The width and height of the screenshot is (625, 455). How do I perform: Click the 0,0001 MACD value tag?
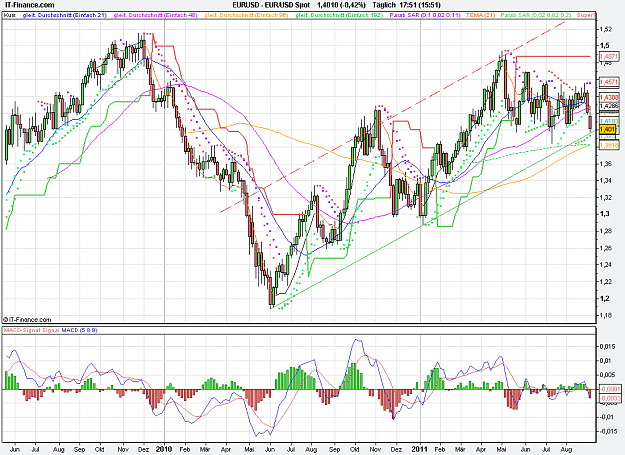pos(609,390)
